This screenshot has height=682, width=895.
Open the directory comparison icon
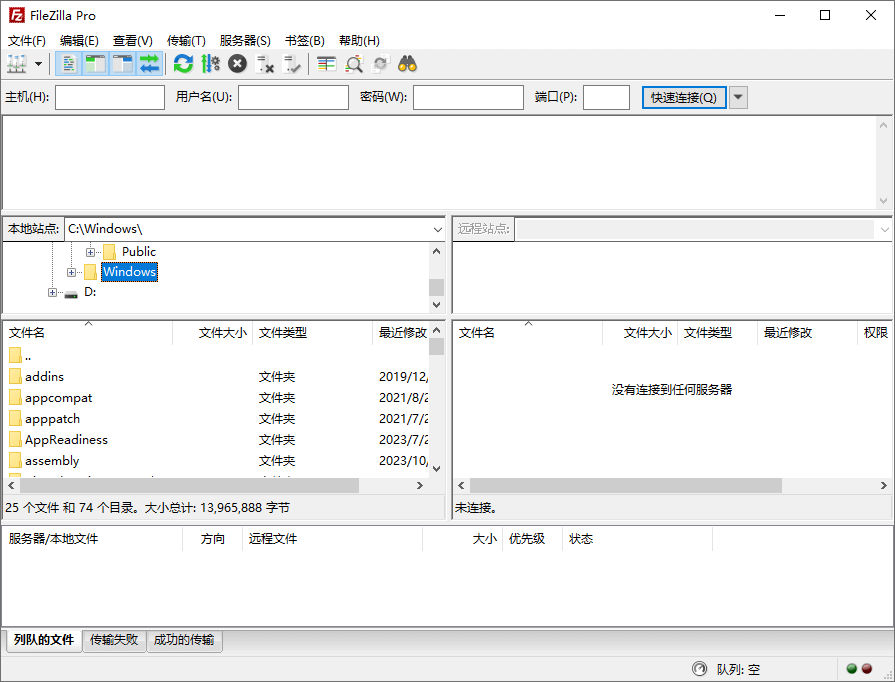click(x=327, y=64)
